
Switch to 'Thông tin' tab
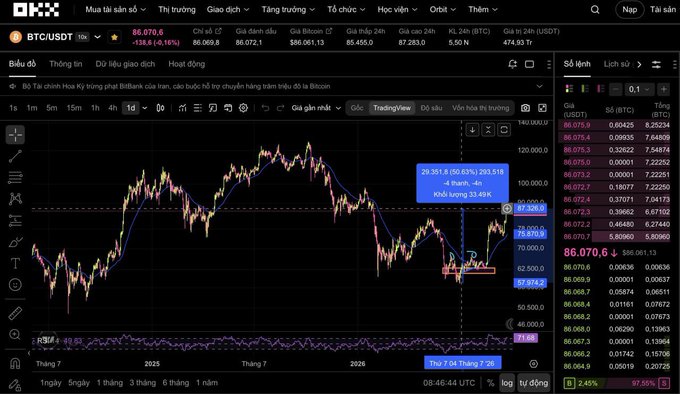(65, 64)
